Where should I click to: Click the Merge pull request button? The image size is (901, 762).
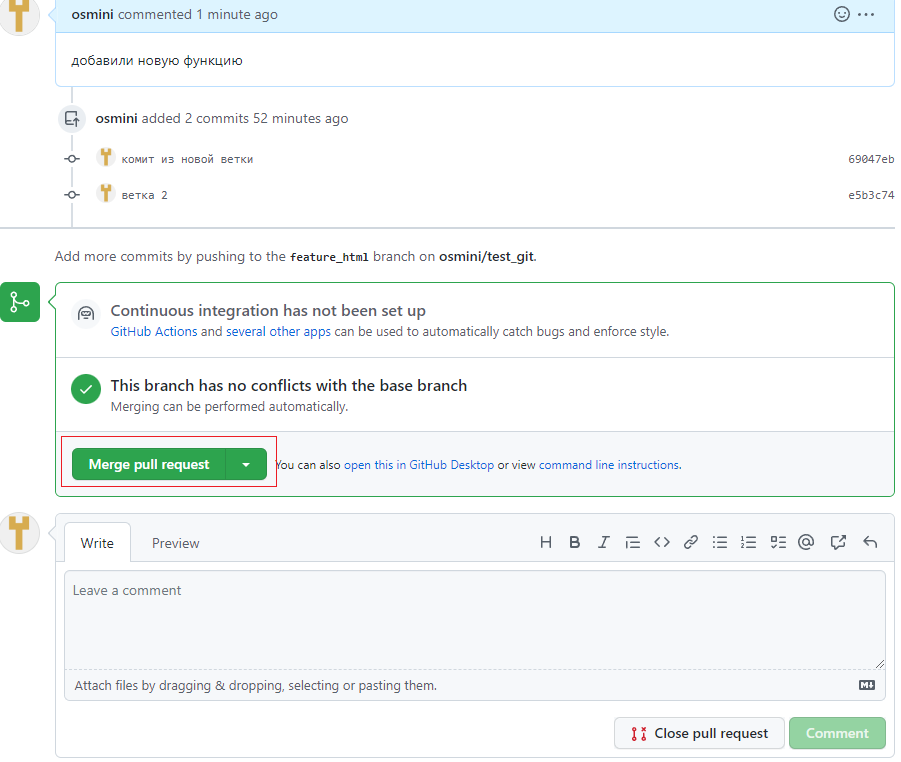click(x=149, y=464)
